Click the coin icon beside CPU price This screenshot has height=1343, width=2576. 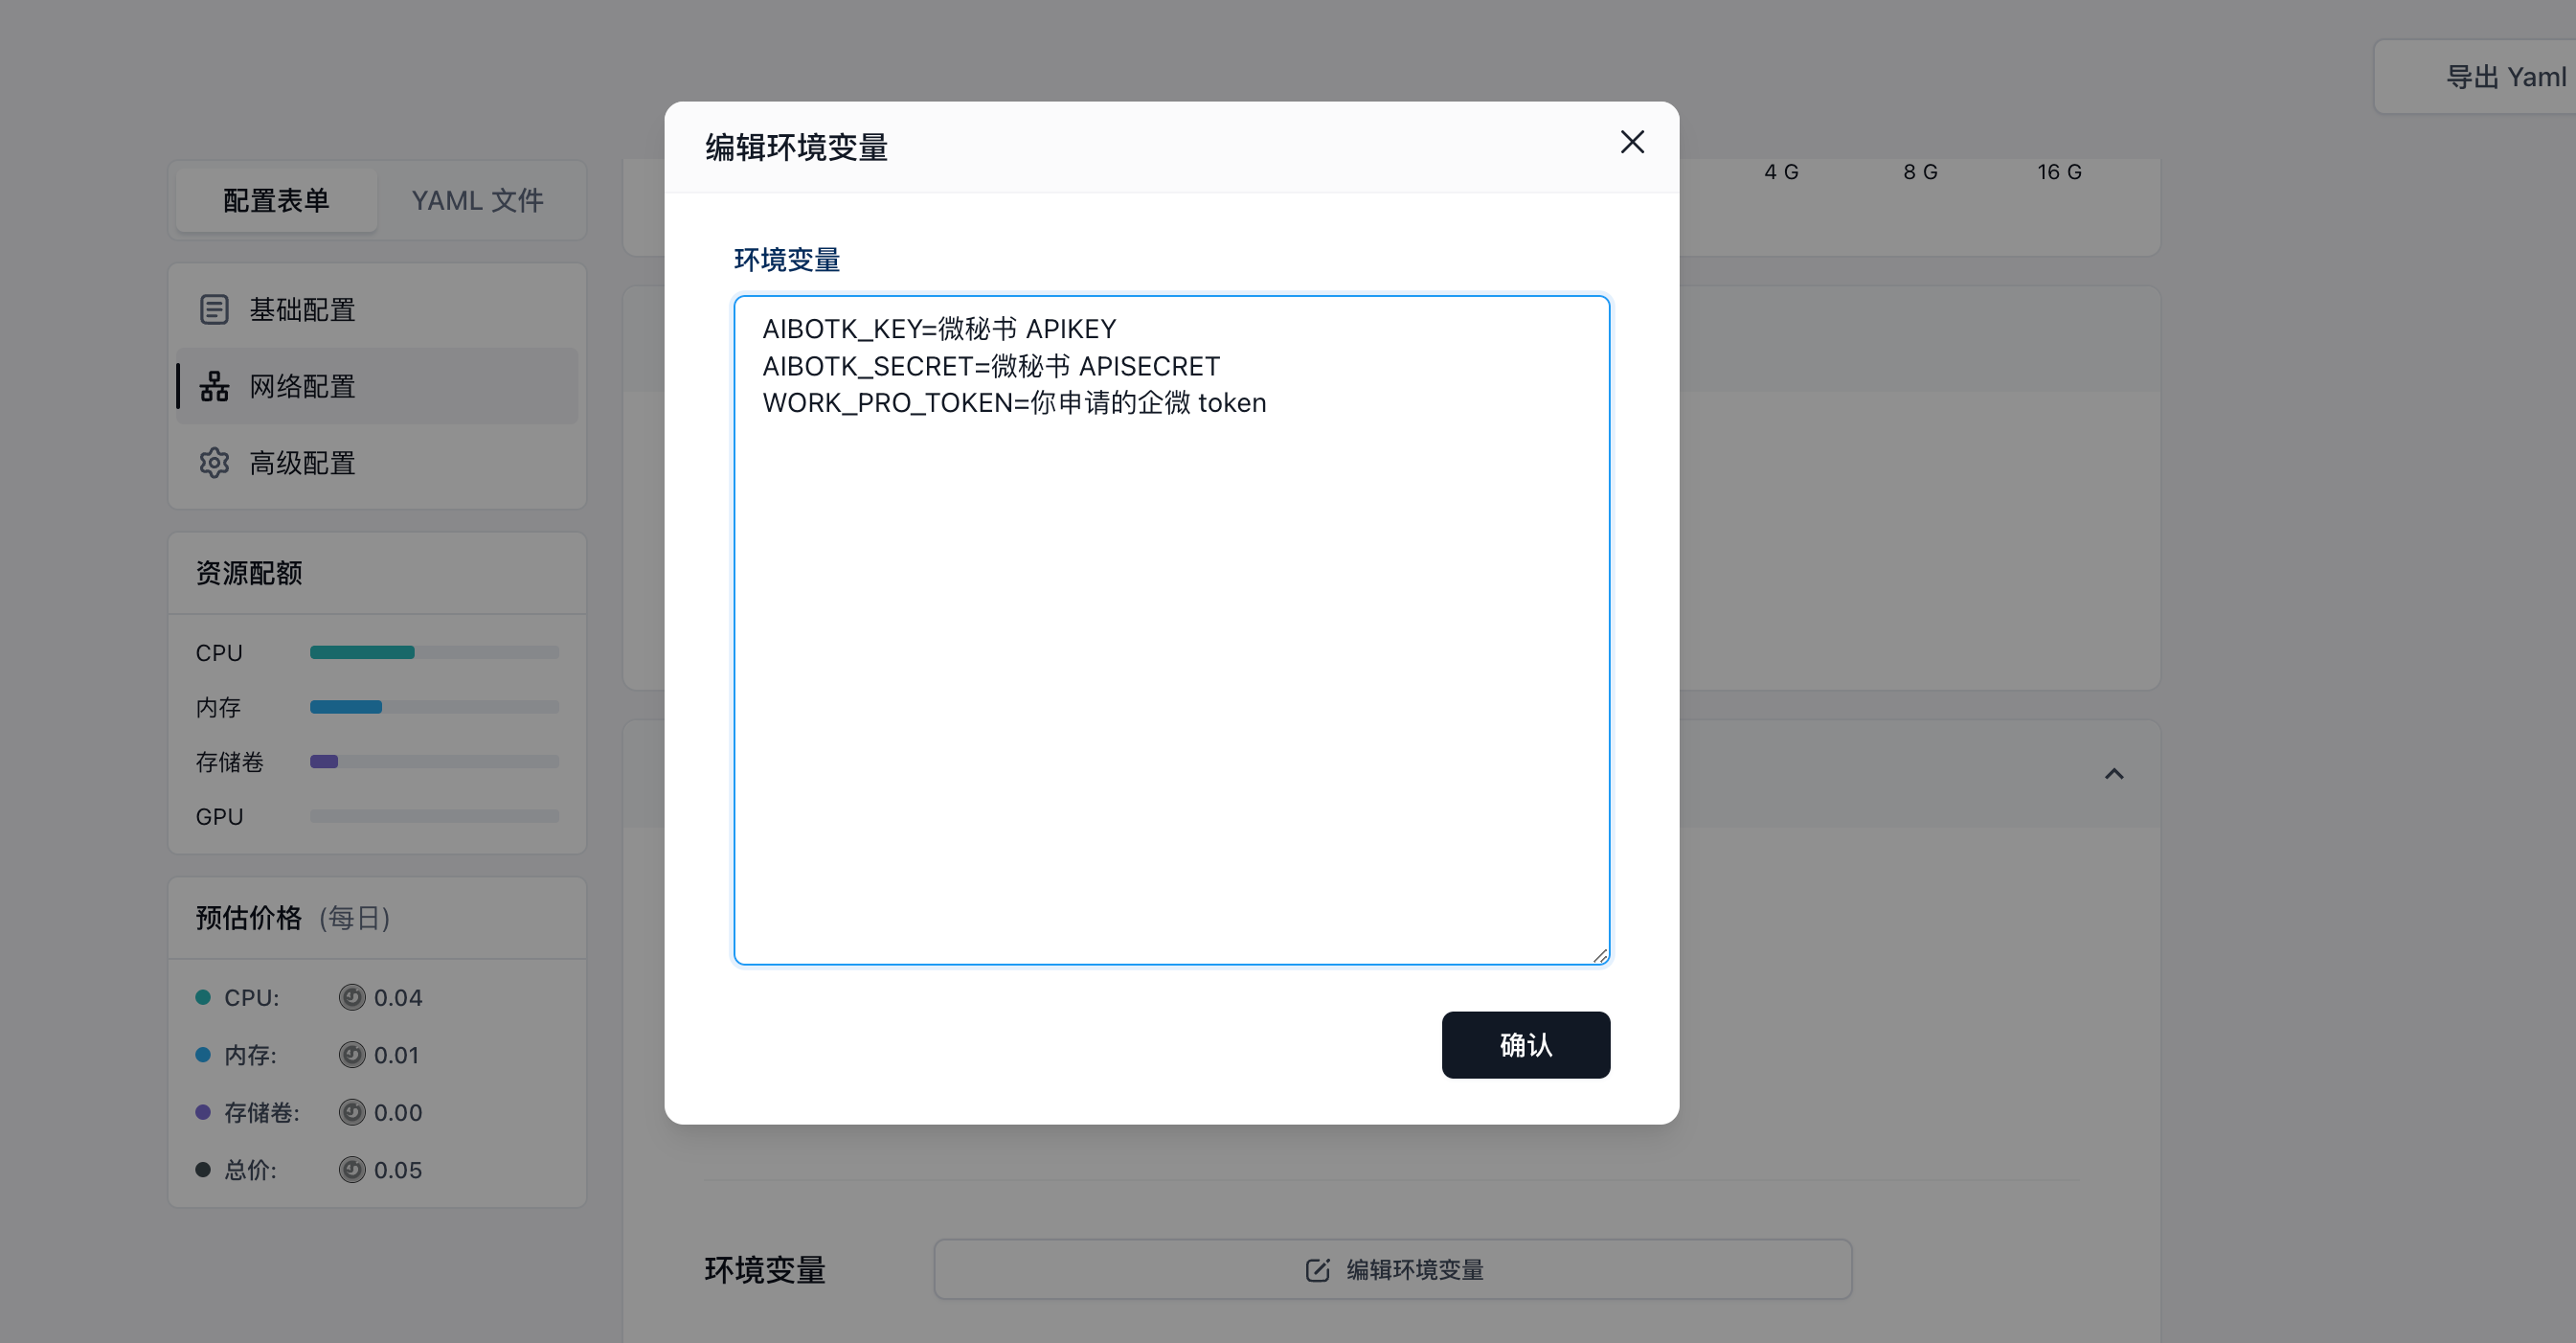[352, 997]
